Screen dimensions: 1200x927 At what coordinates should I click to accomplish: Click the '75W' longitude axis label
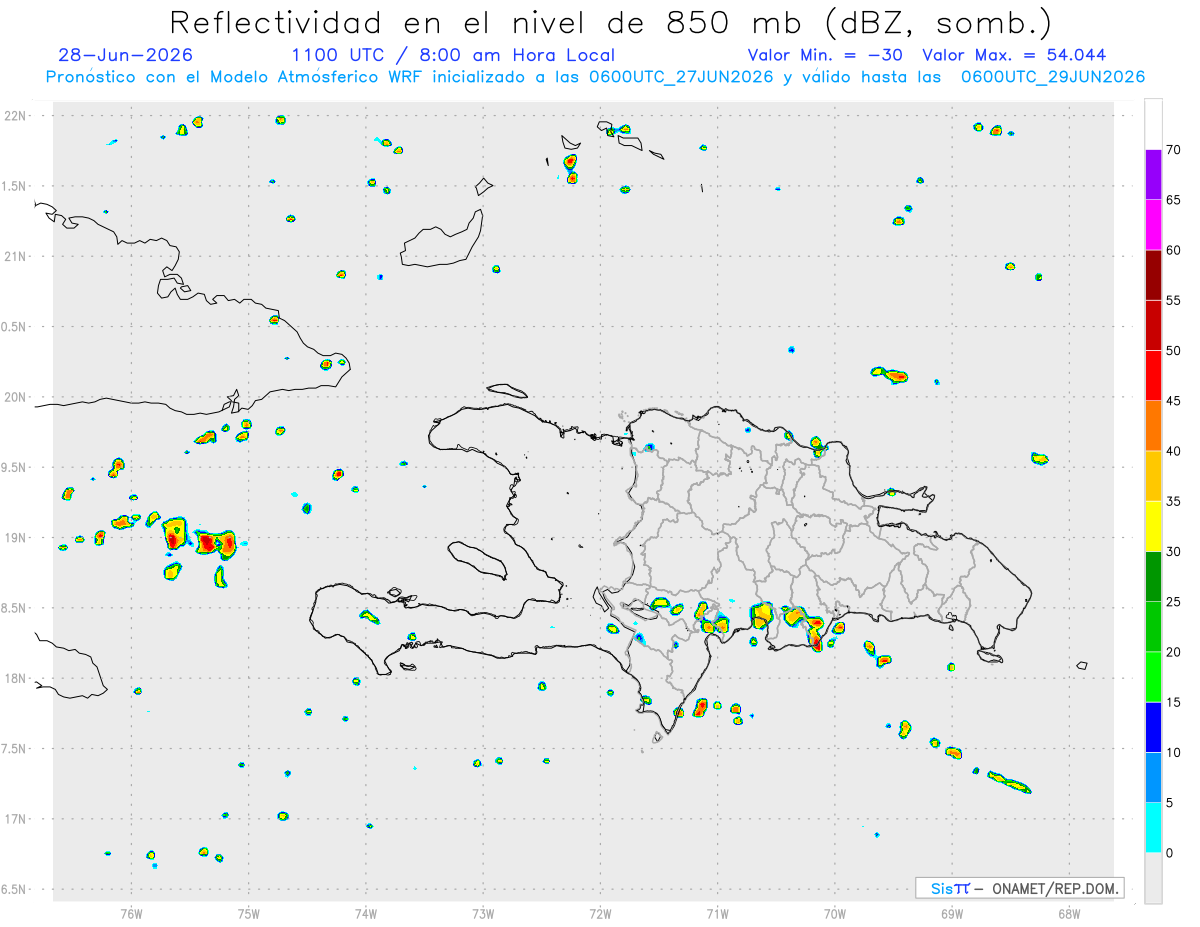[x=249, y=914]
